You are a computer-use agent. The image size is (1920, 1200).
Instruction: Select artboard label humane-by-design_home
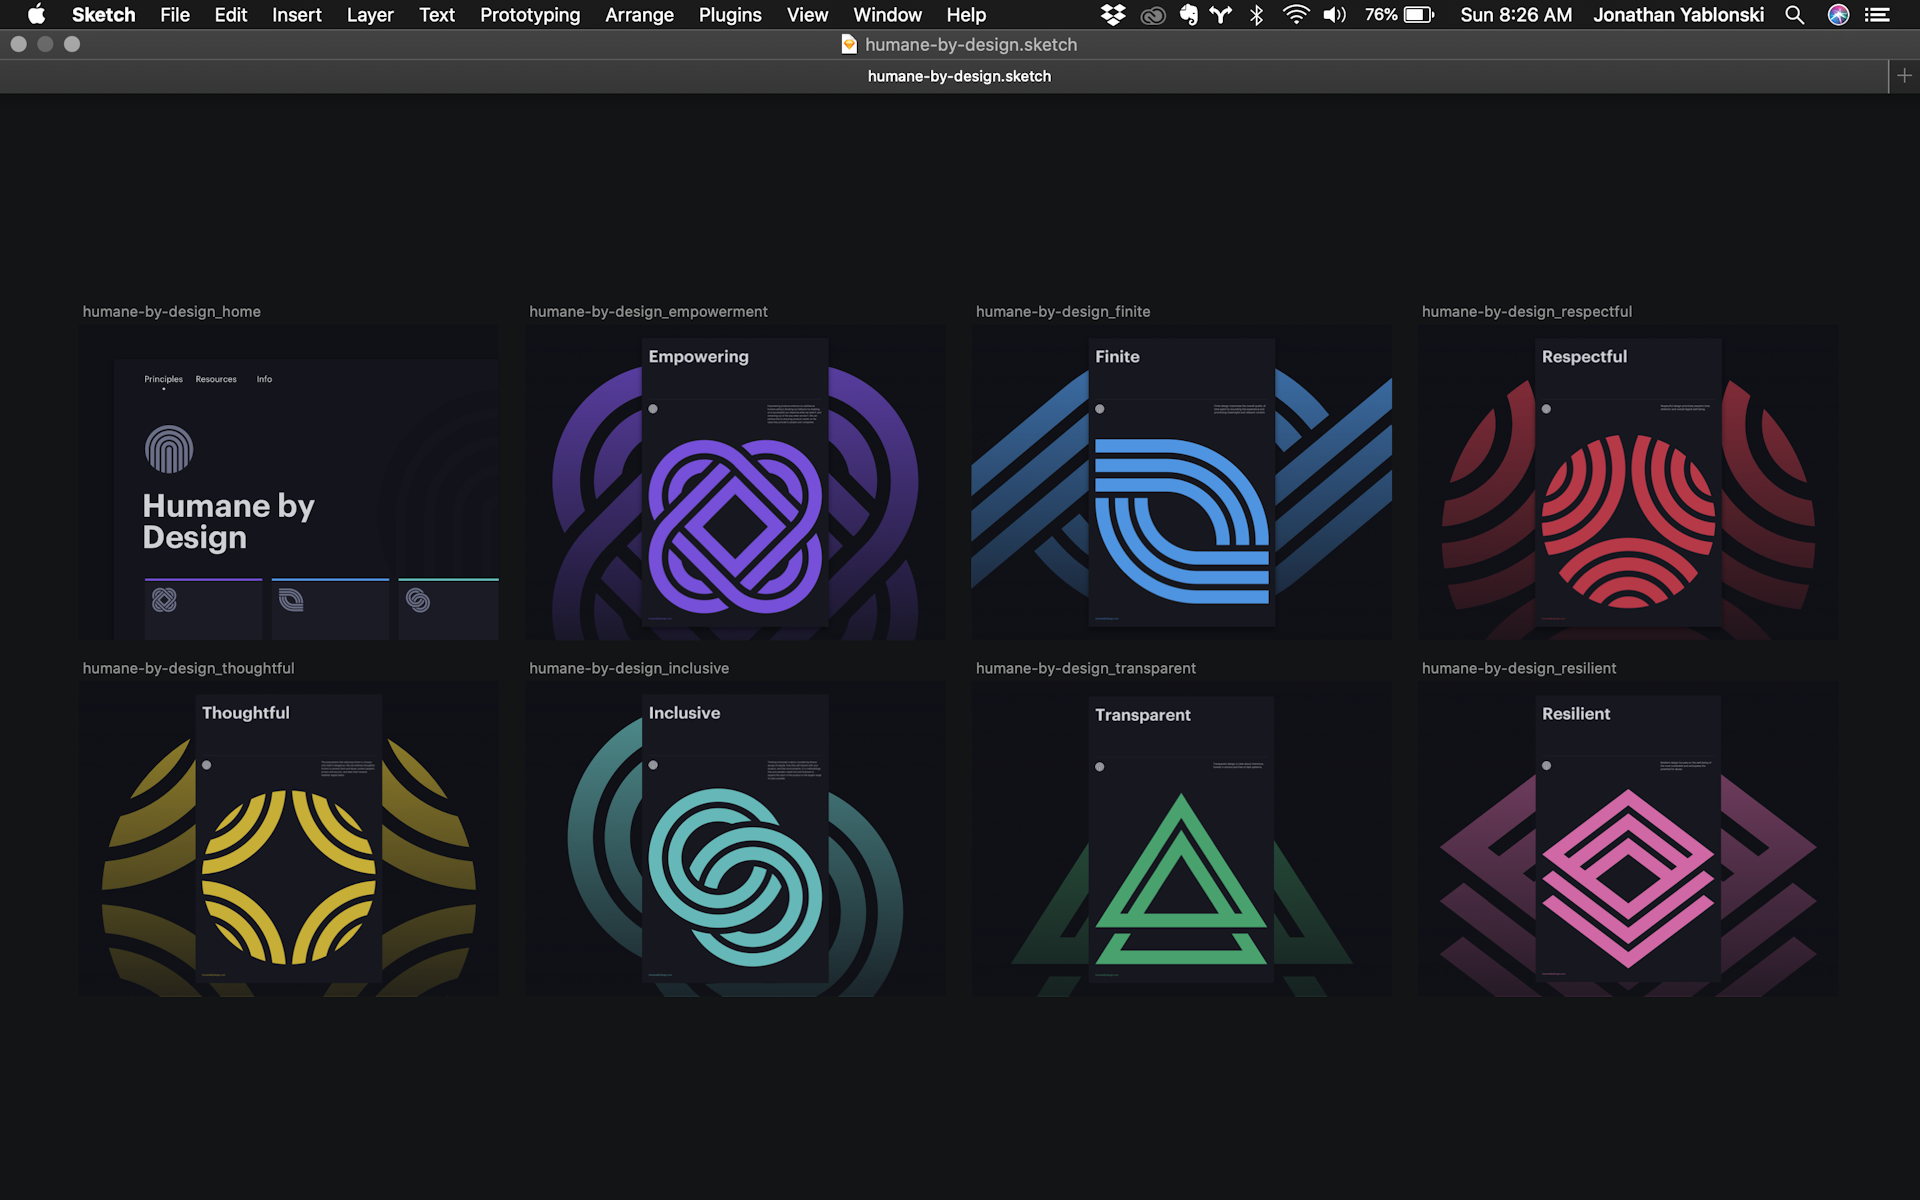coord(172,312)
